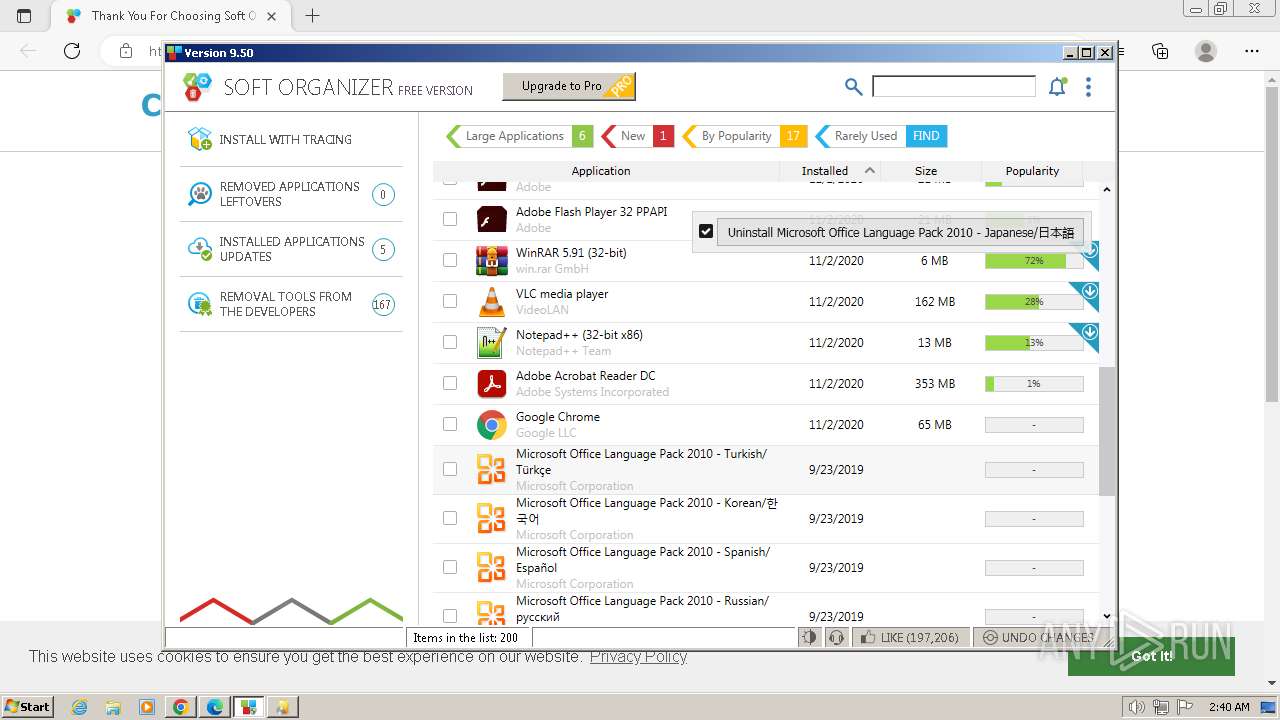
Task: Click the Office Language Pack Turkish icon
Action: tap(491, 469)
